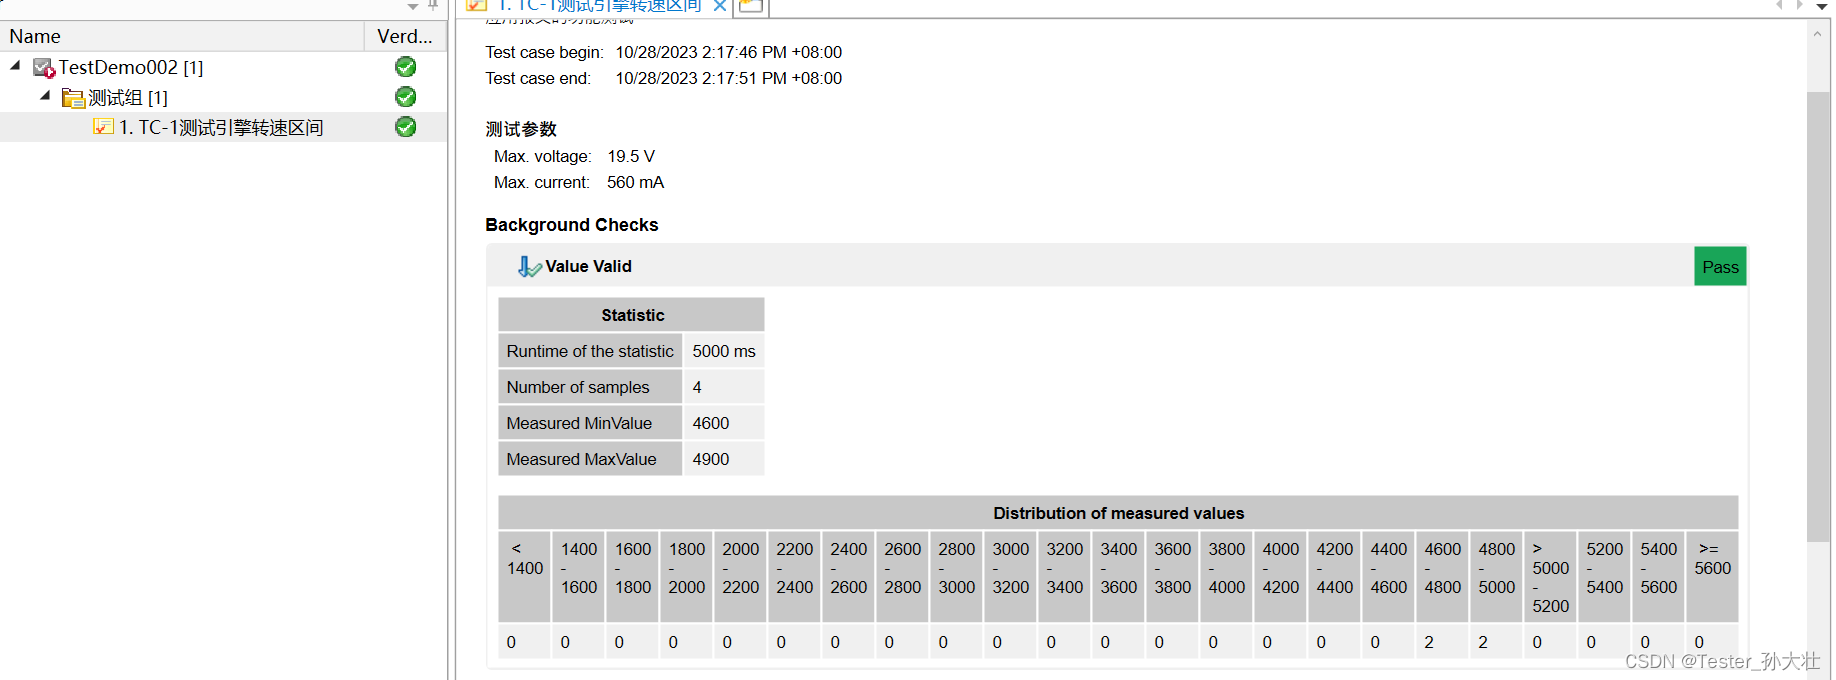This screenshot has width=1836, height=680.
Task: Click the green verdict check for 测试组
Action: 405,97
